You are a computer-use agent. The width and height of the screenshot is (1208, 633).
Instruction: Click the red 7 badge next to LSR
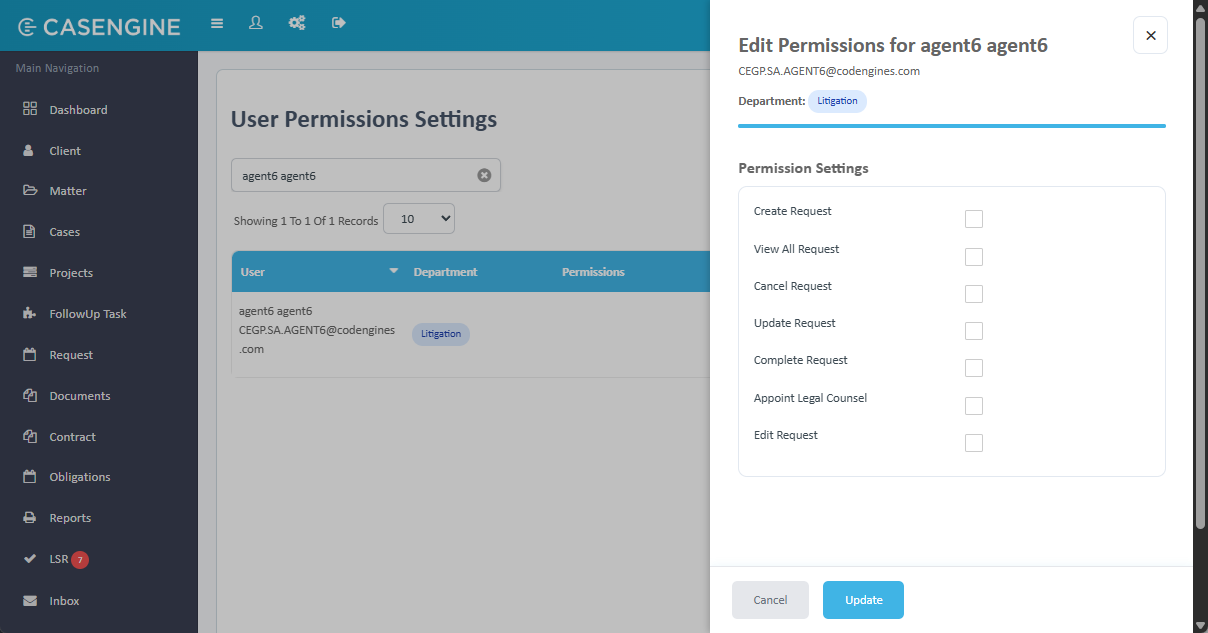80,559
